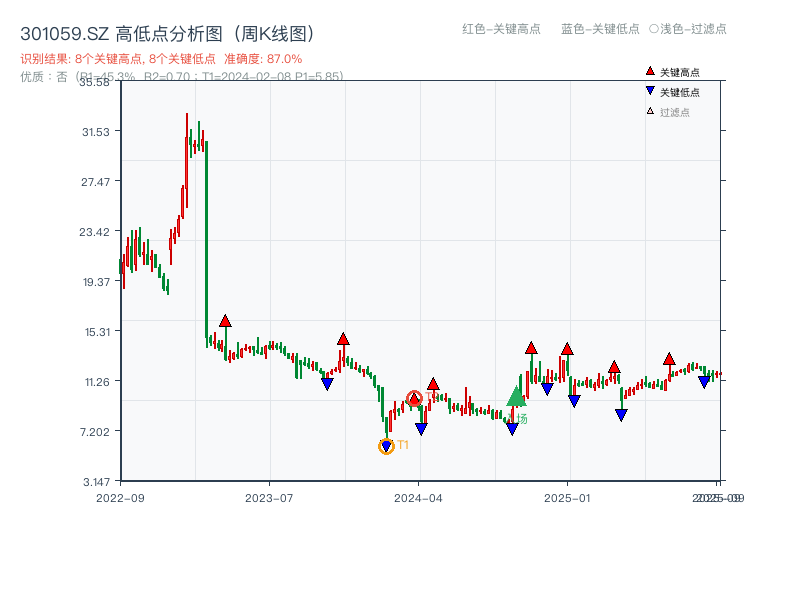Viewport: 800px width, 600px height.
Task: Toggle the 浅色-过滤点 legend entry
Action: [688, 30]
